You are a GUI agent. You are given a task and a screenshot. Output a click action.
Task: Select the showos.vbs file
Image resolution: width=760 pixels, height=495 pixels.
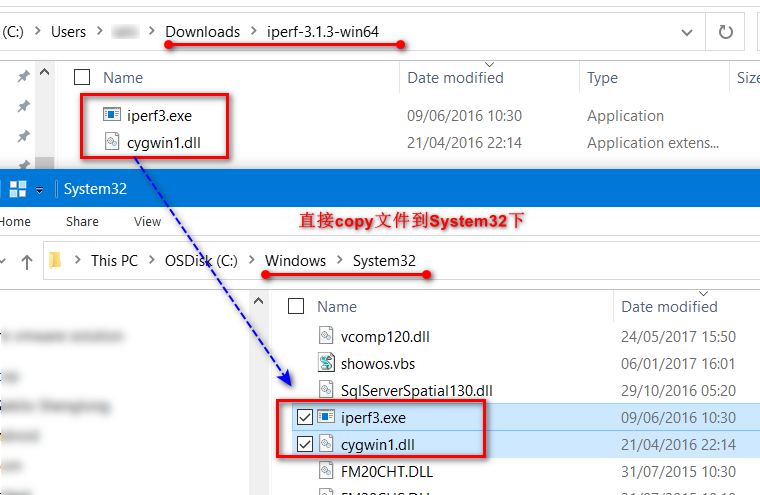tap(378, 364)
